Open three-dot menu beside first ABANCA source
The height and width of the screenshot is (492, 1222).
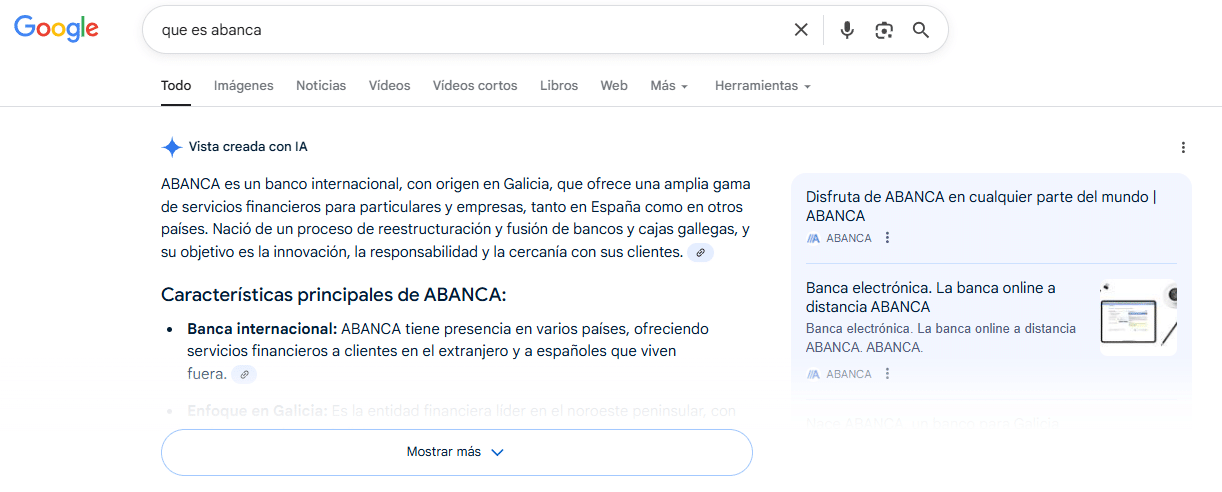tap(887, 238)
